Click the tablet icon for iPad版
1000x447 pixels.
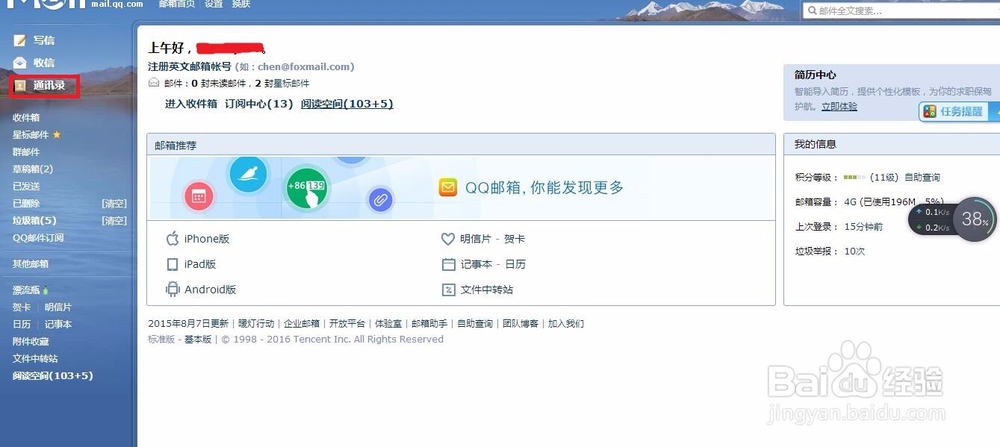coord(172,264)
